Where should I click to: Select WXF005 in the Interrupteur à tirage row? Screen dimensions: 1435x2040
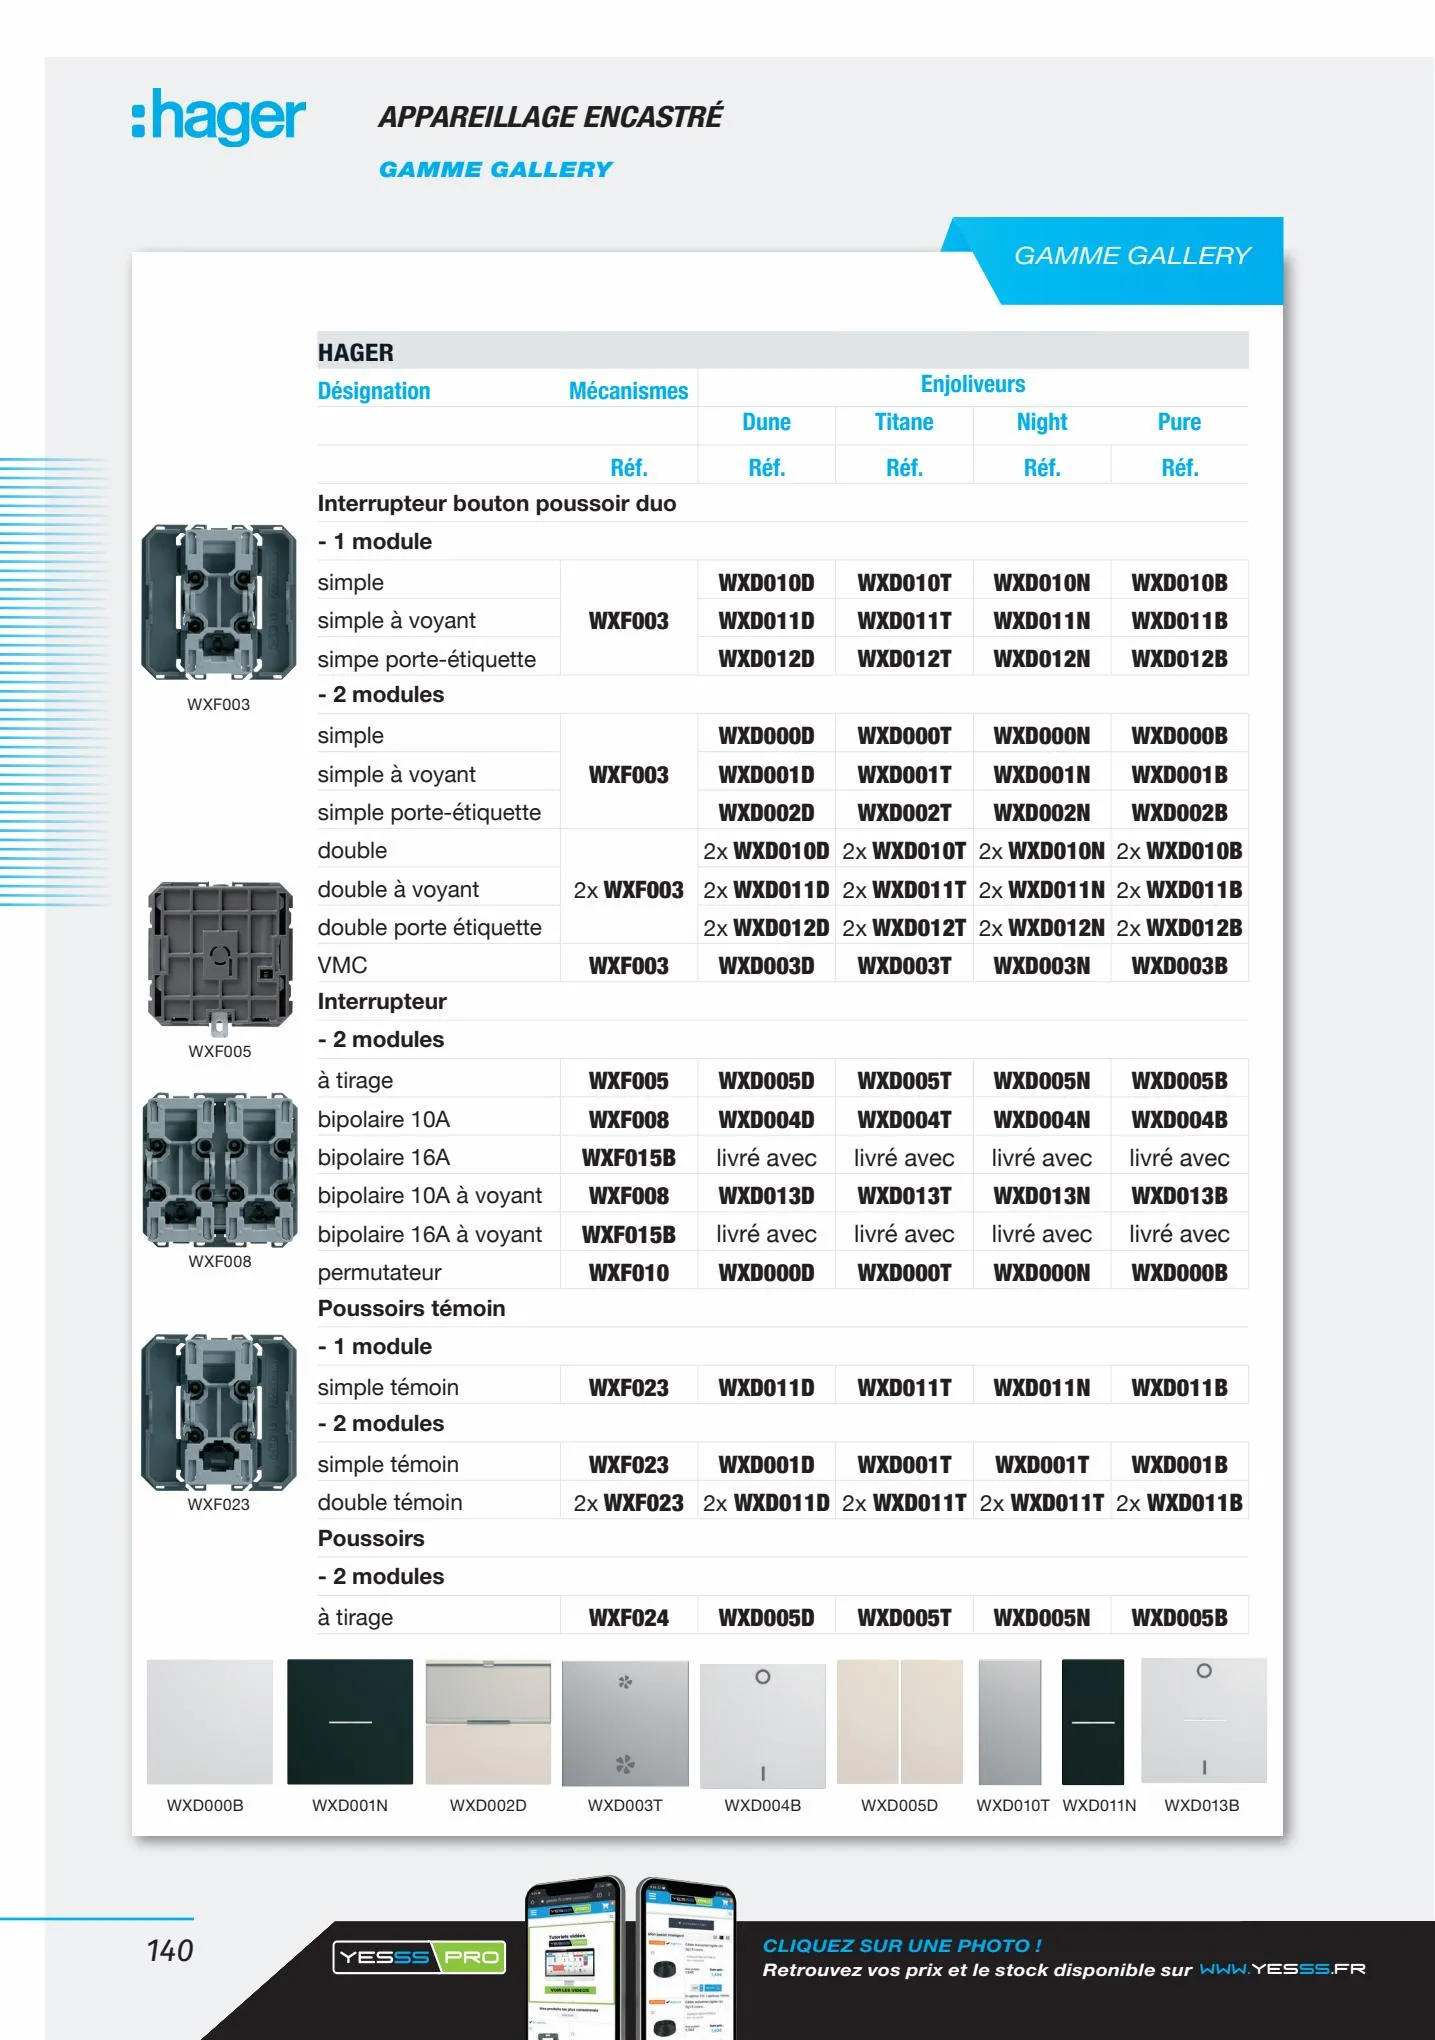click(x=628, y=1081)
